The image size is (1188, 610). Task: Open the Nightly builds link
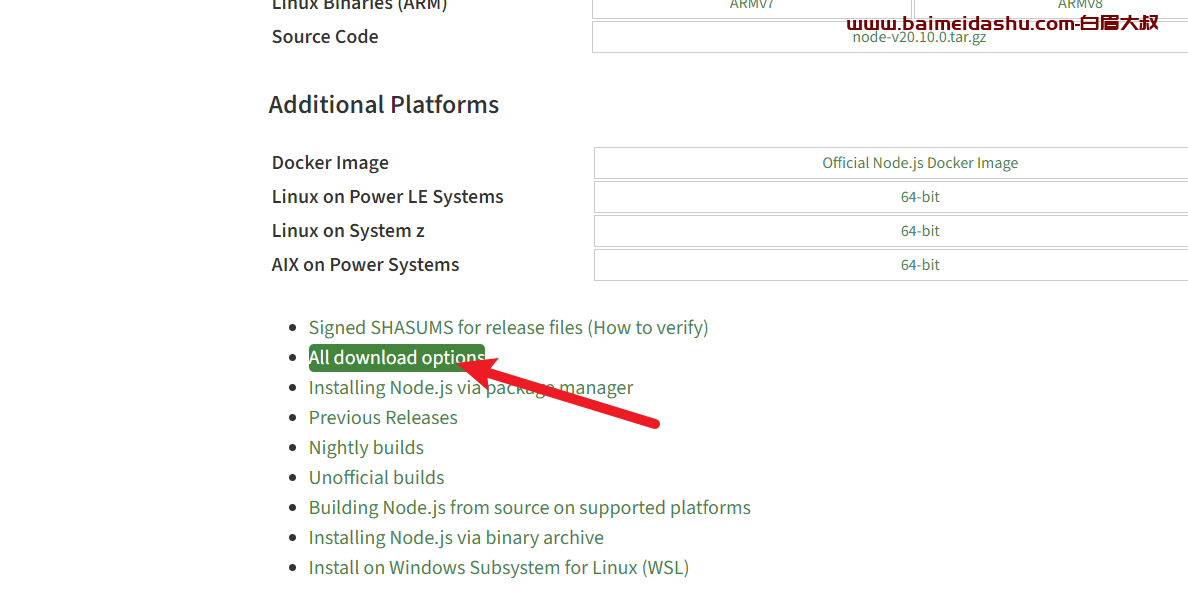(366, 448)
